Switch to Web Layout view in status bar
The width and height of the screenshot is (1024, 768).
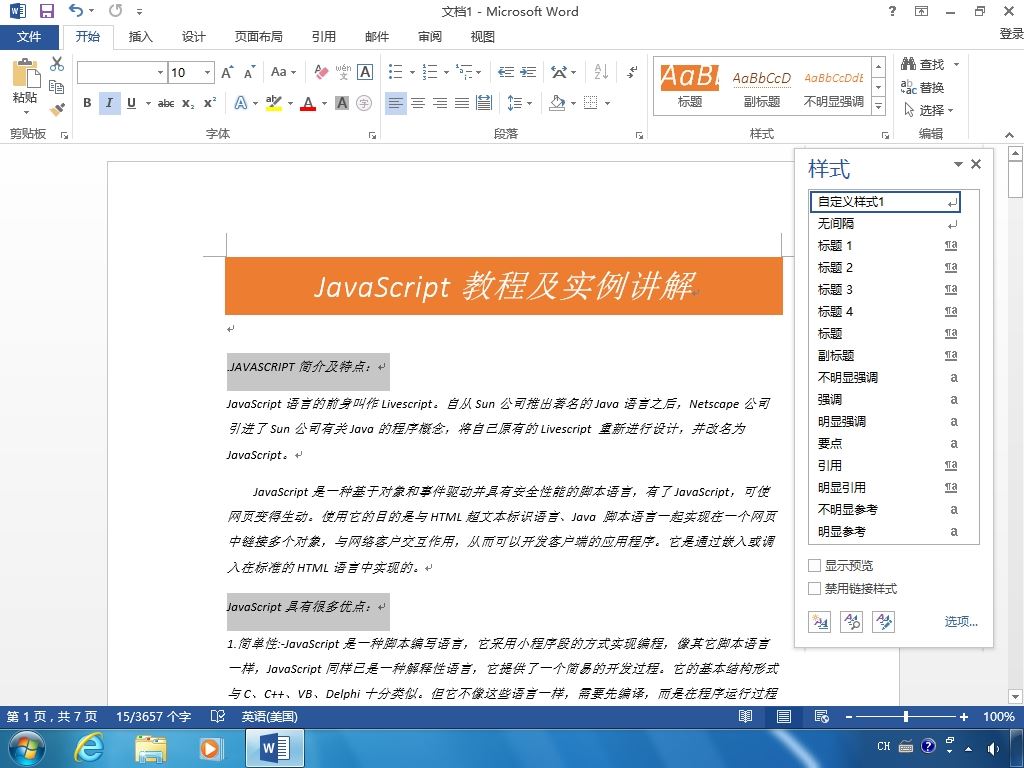[822, 716]
